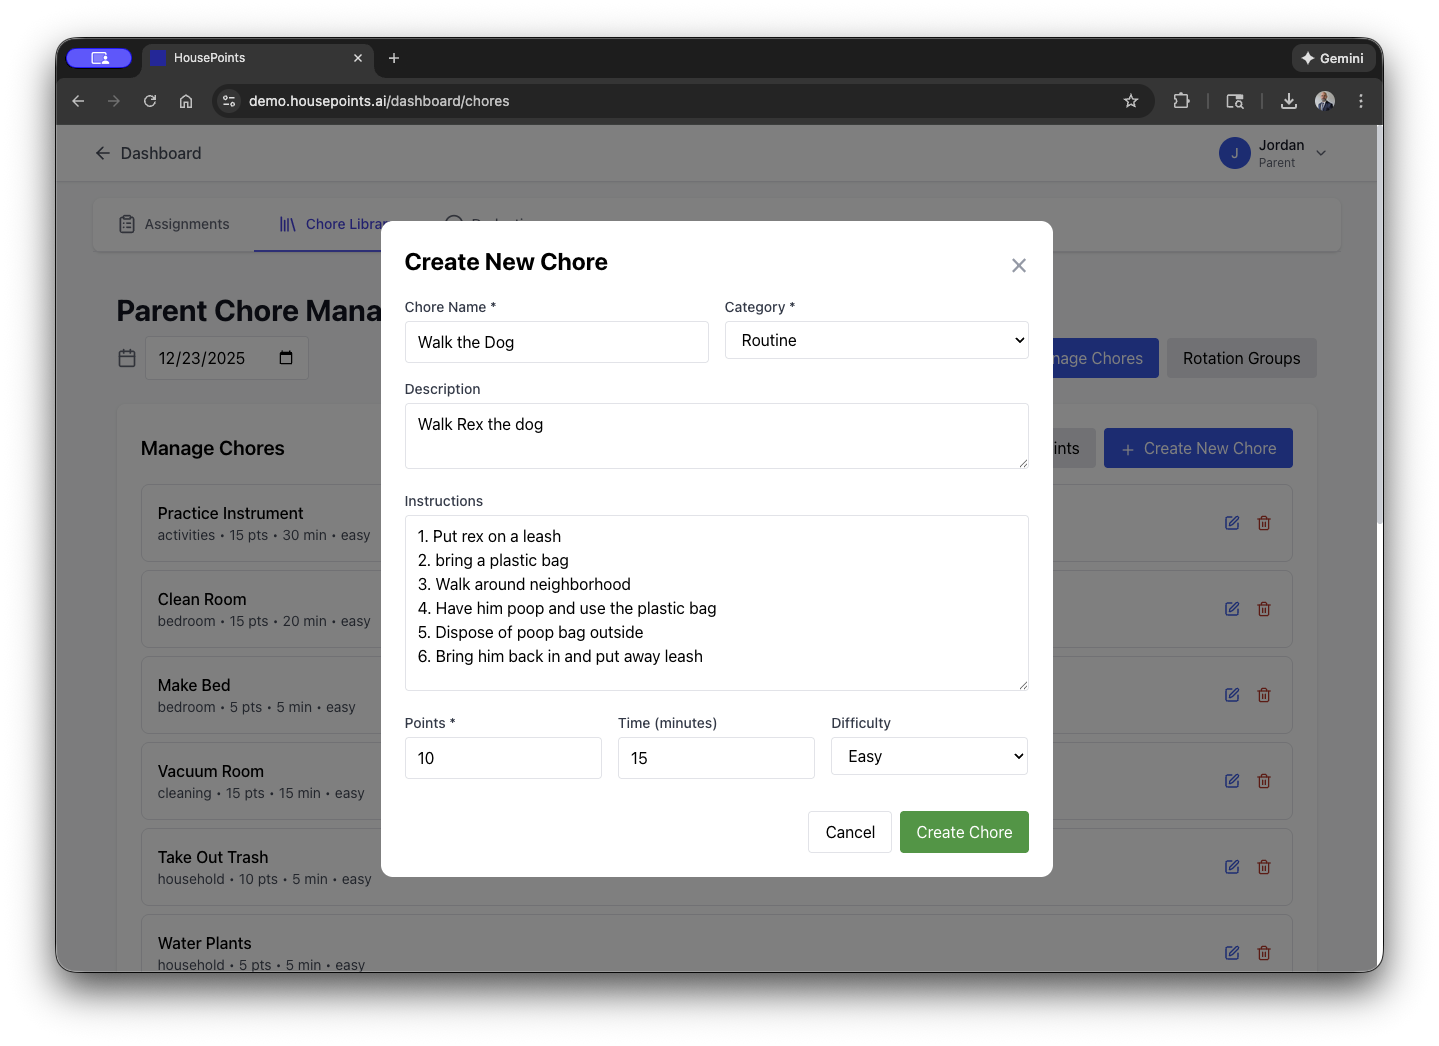Click into the Description text area
Viewport: 1439px width, 1046px height.
point(716,436)
